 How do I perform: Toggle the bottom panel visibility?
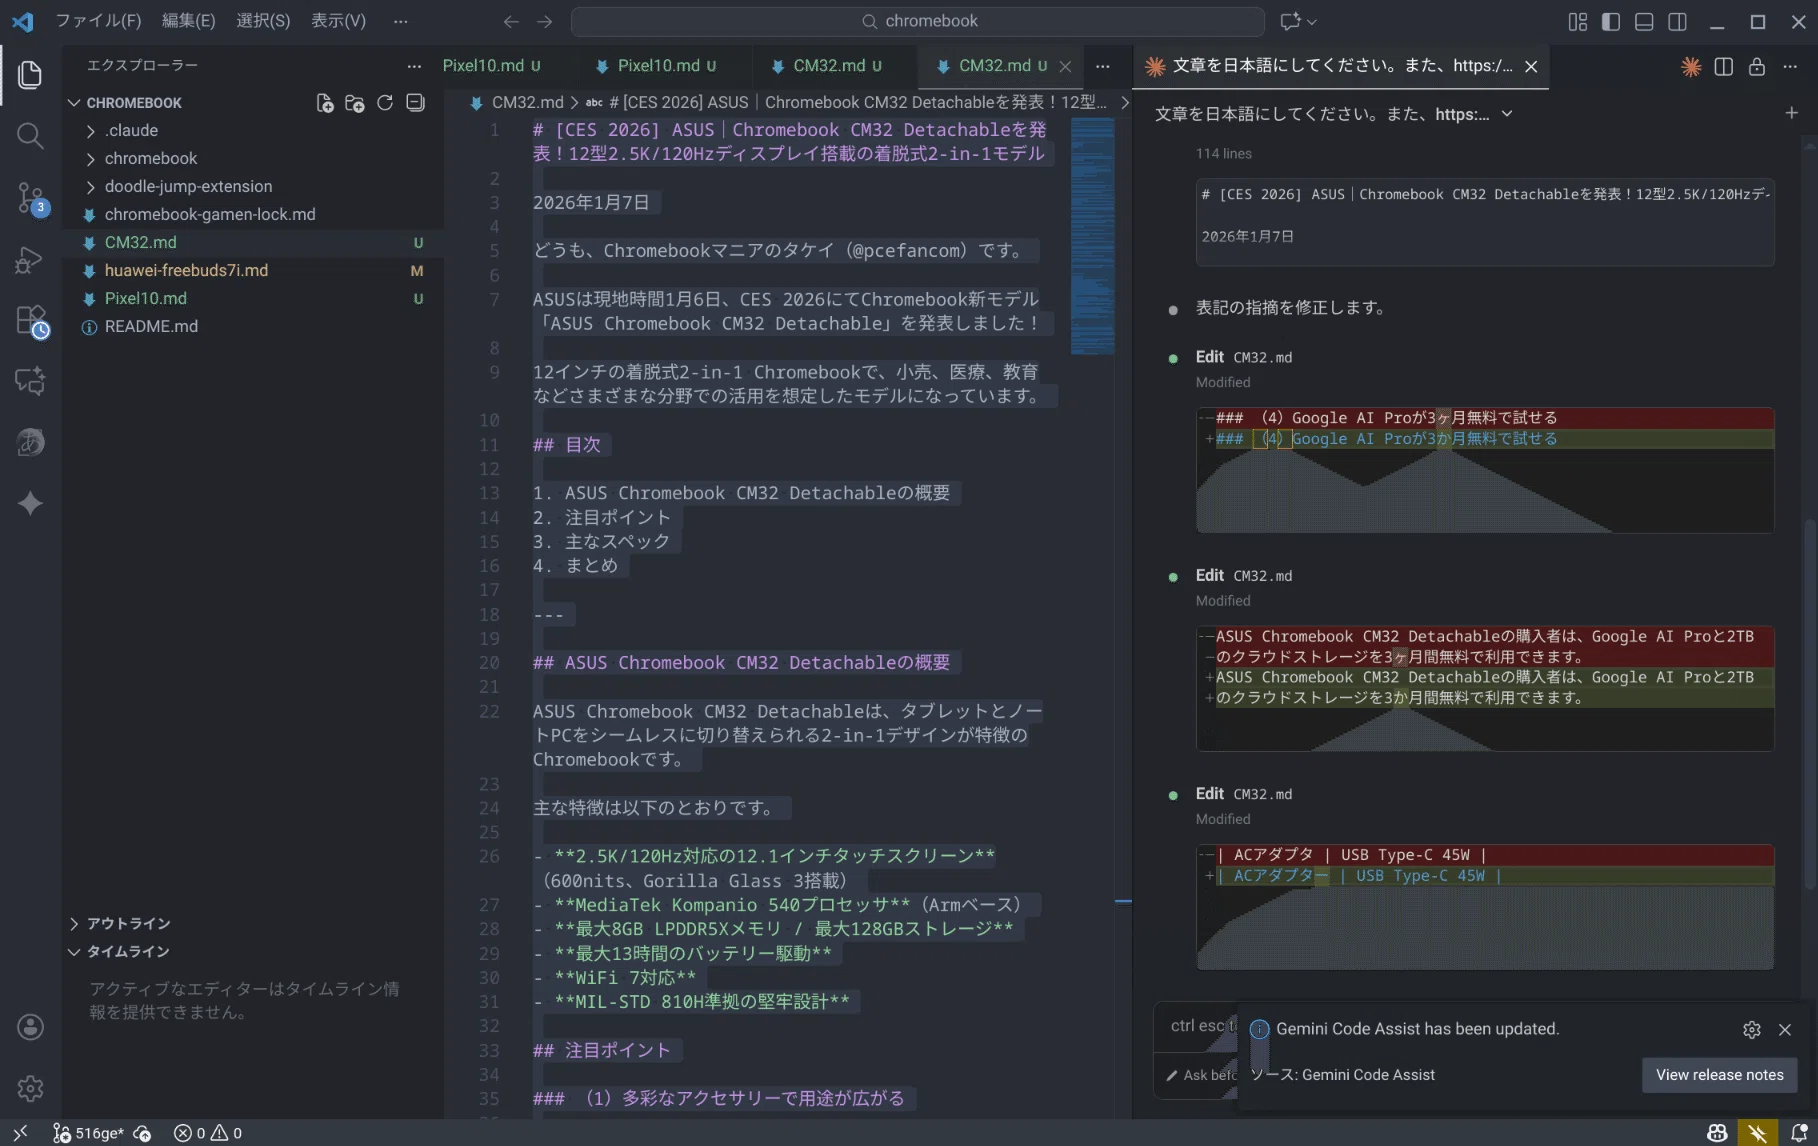pos(1644,21)
